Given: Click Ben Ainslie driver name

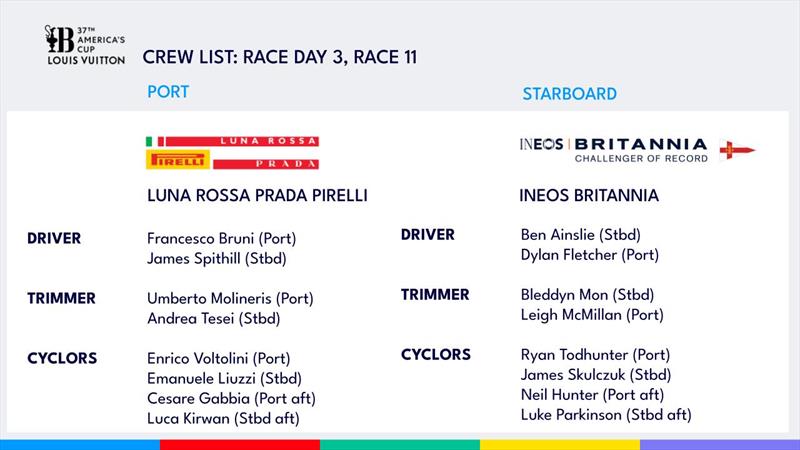Looking at the screenshot, I should [581, 235].
